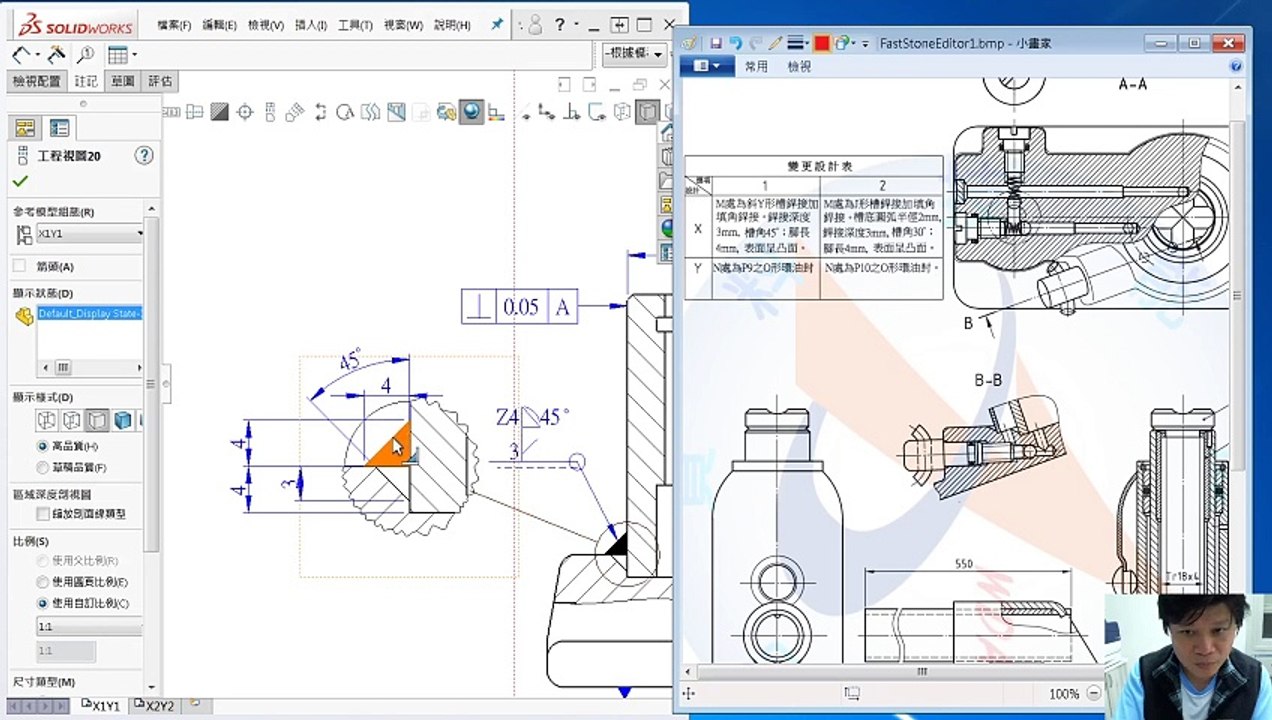This screenshot has height=720, width=1272.
Task: Click the table tool icon
Action: coord(117,54)
